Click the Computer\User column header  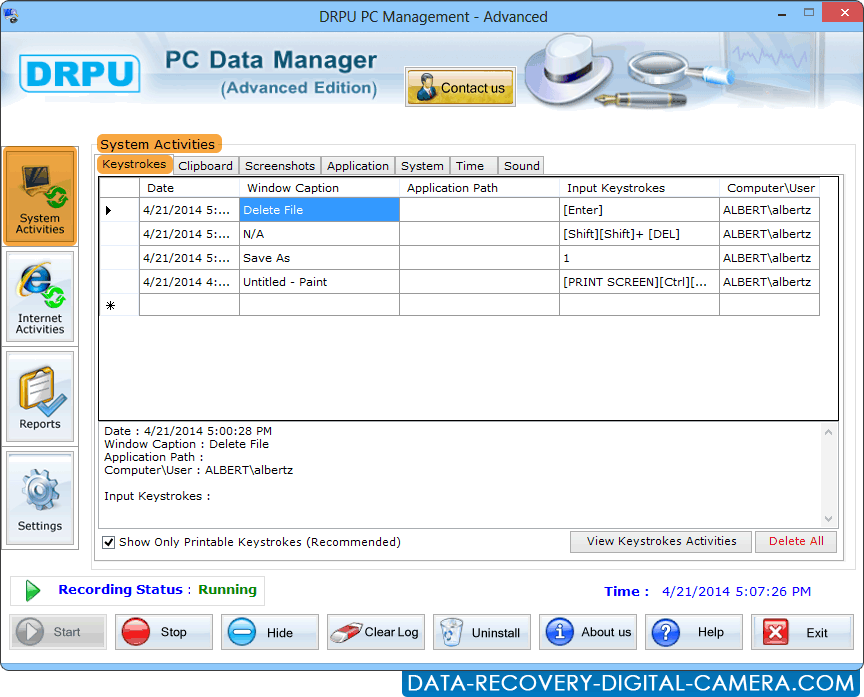[x=769, y=188]
